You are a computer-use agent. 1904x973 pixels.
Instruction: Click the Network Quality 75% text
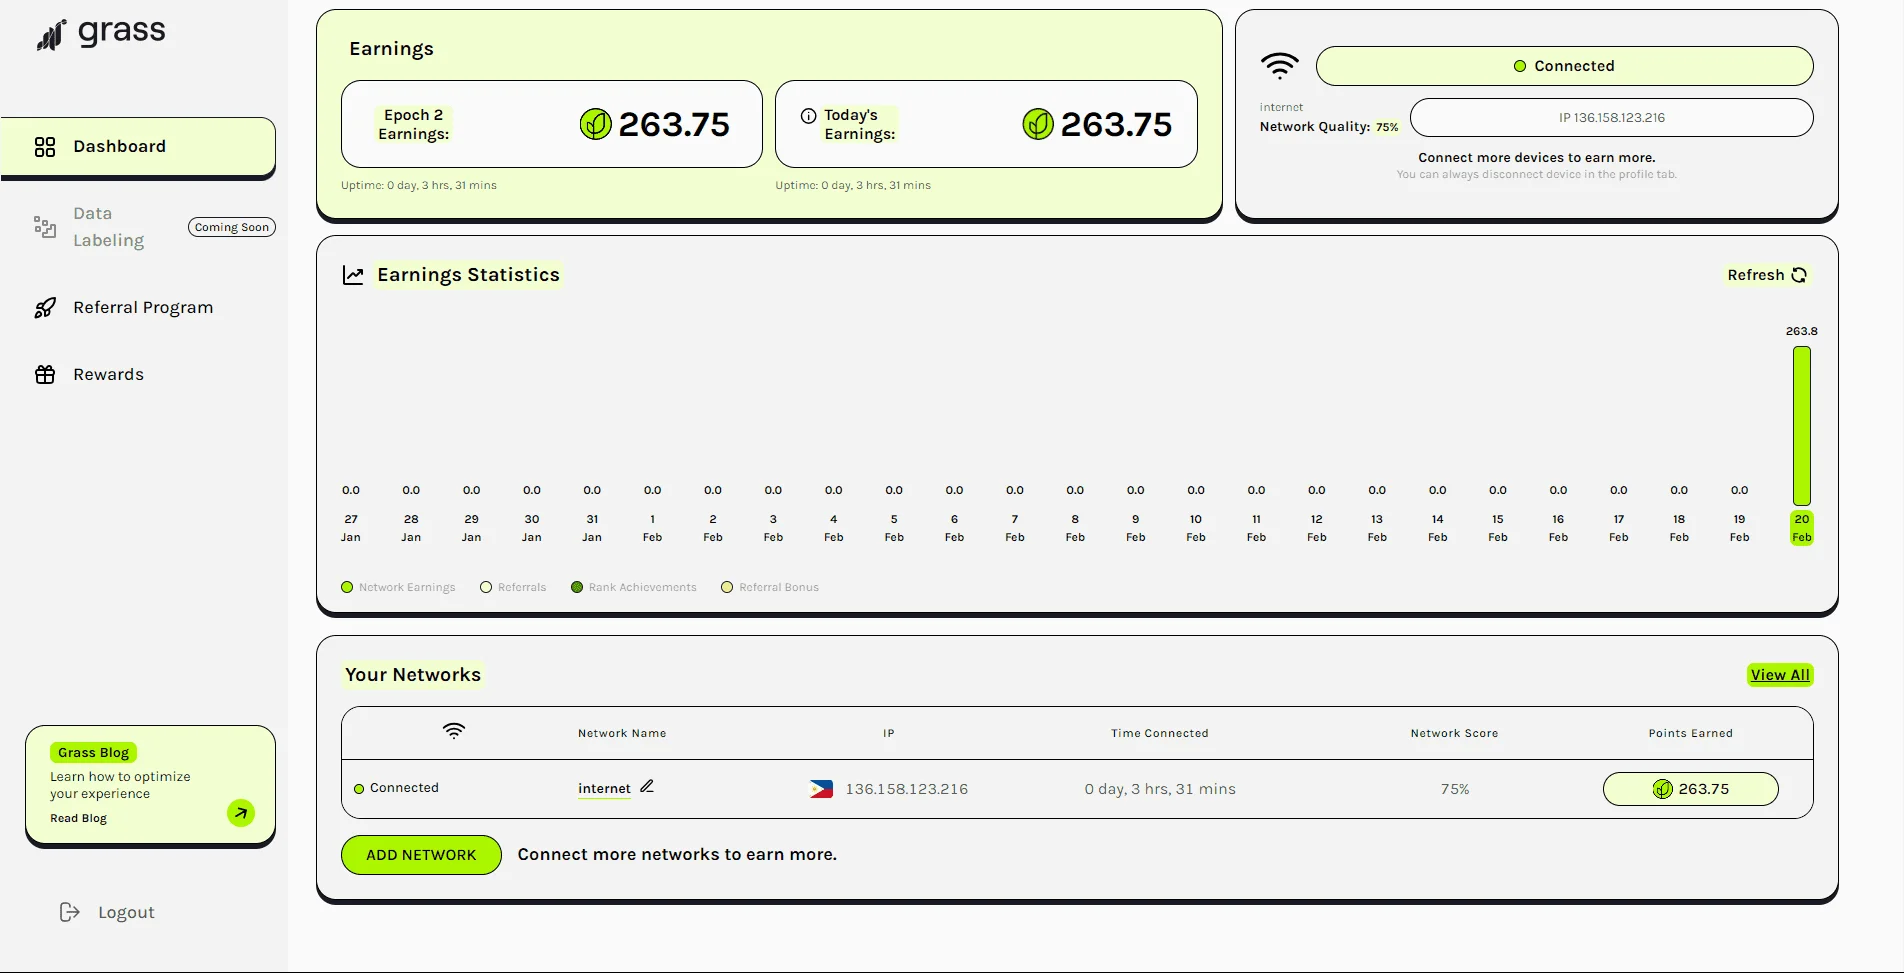coord(1329,127)
